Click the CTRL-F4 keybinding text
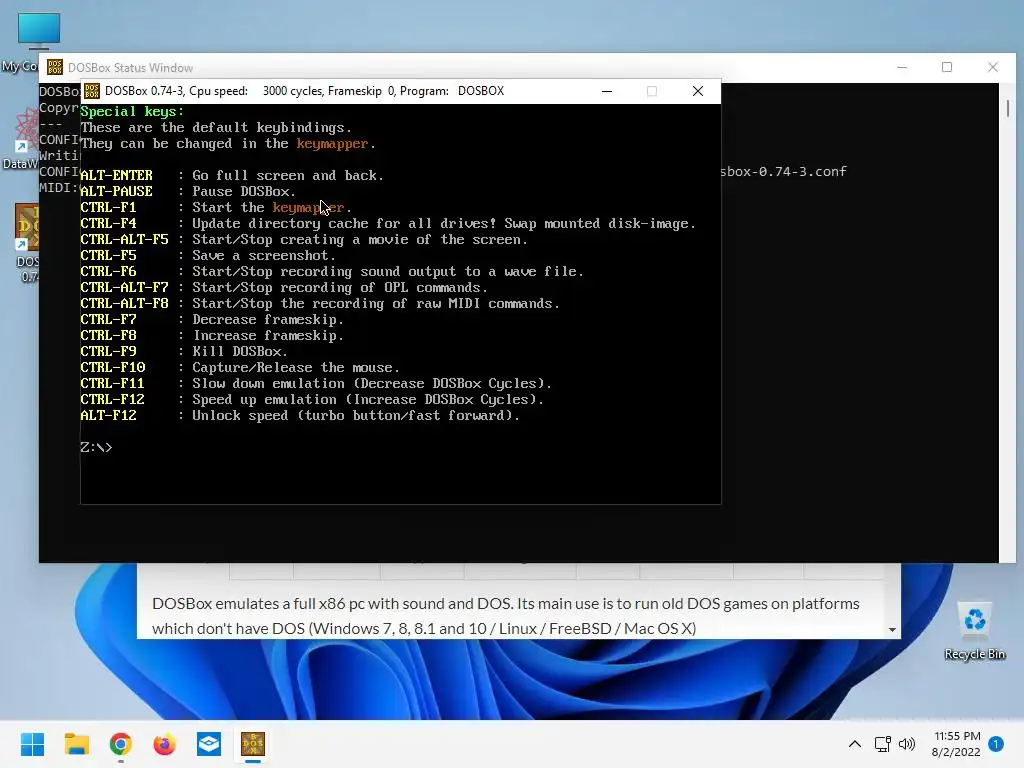1024x768 pixels. click(108, 223)
